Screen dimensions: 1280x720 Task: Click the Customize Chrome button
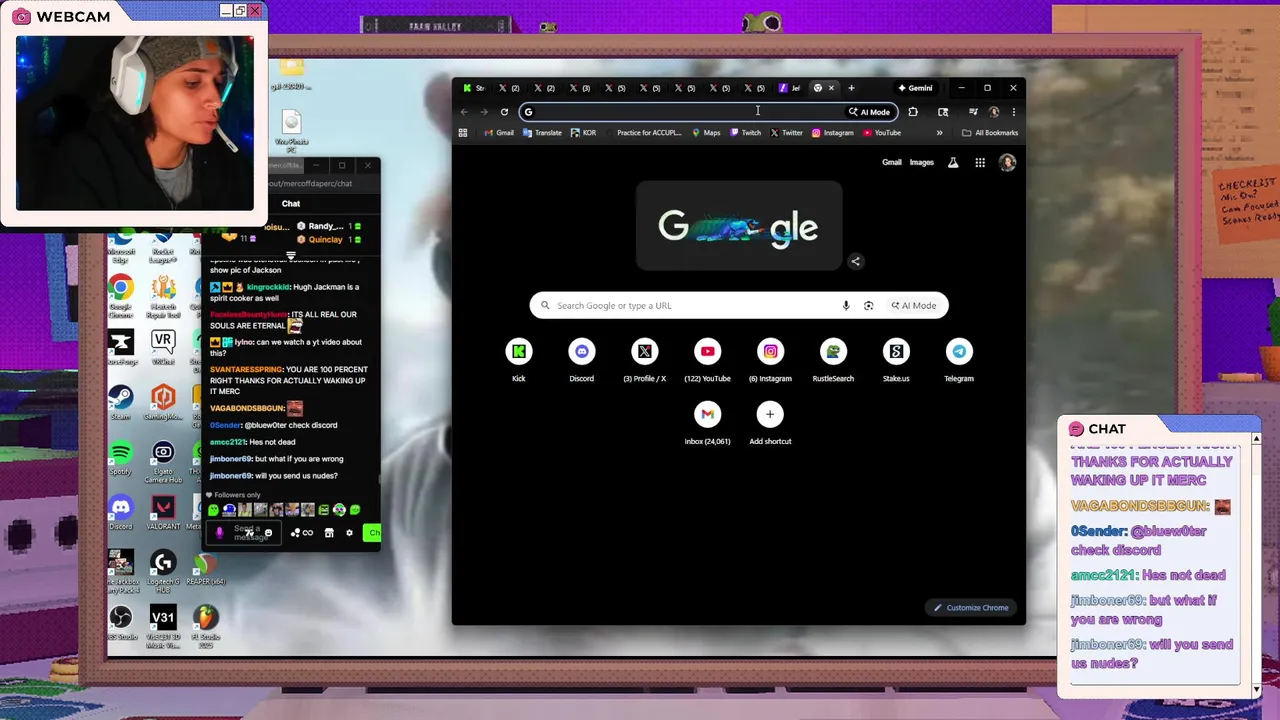[971, 607]
